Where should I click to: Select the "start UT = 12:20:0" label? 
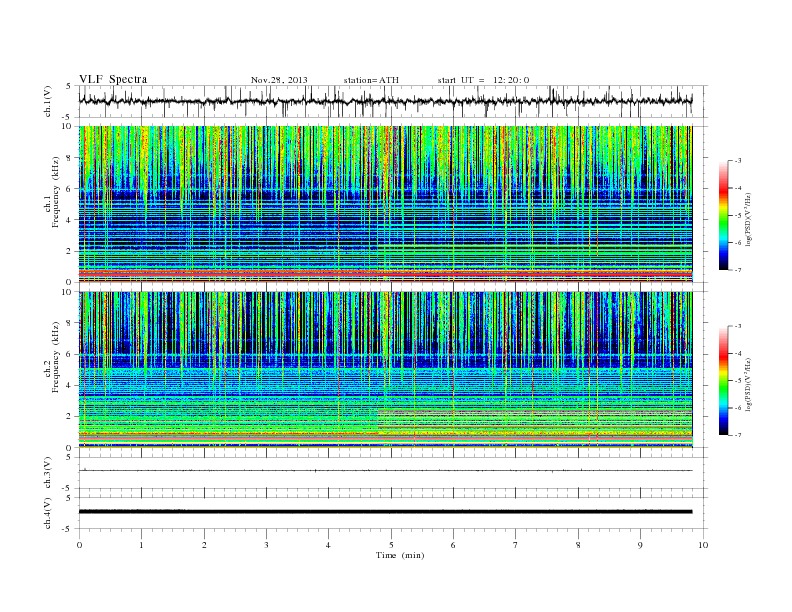tap(483, 80)
